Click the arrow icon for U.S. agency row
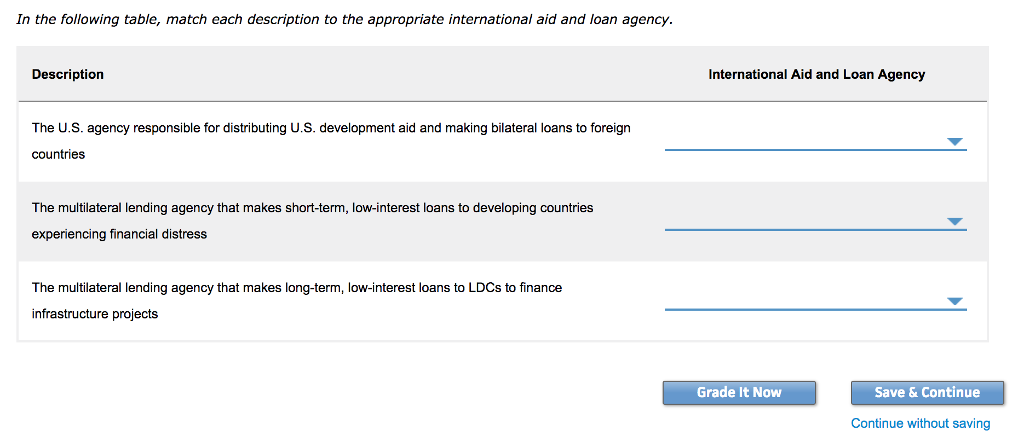 (955, 142)
